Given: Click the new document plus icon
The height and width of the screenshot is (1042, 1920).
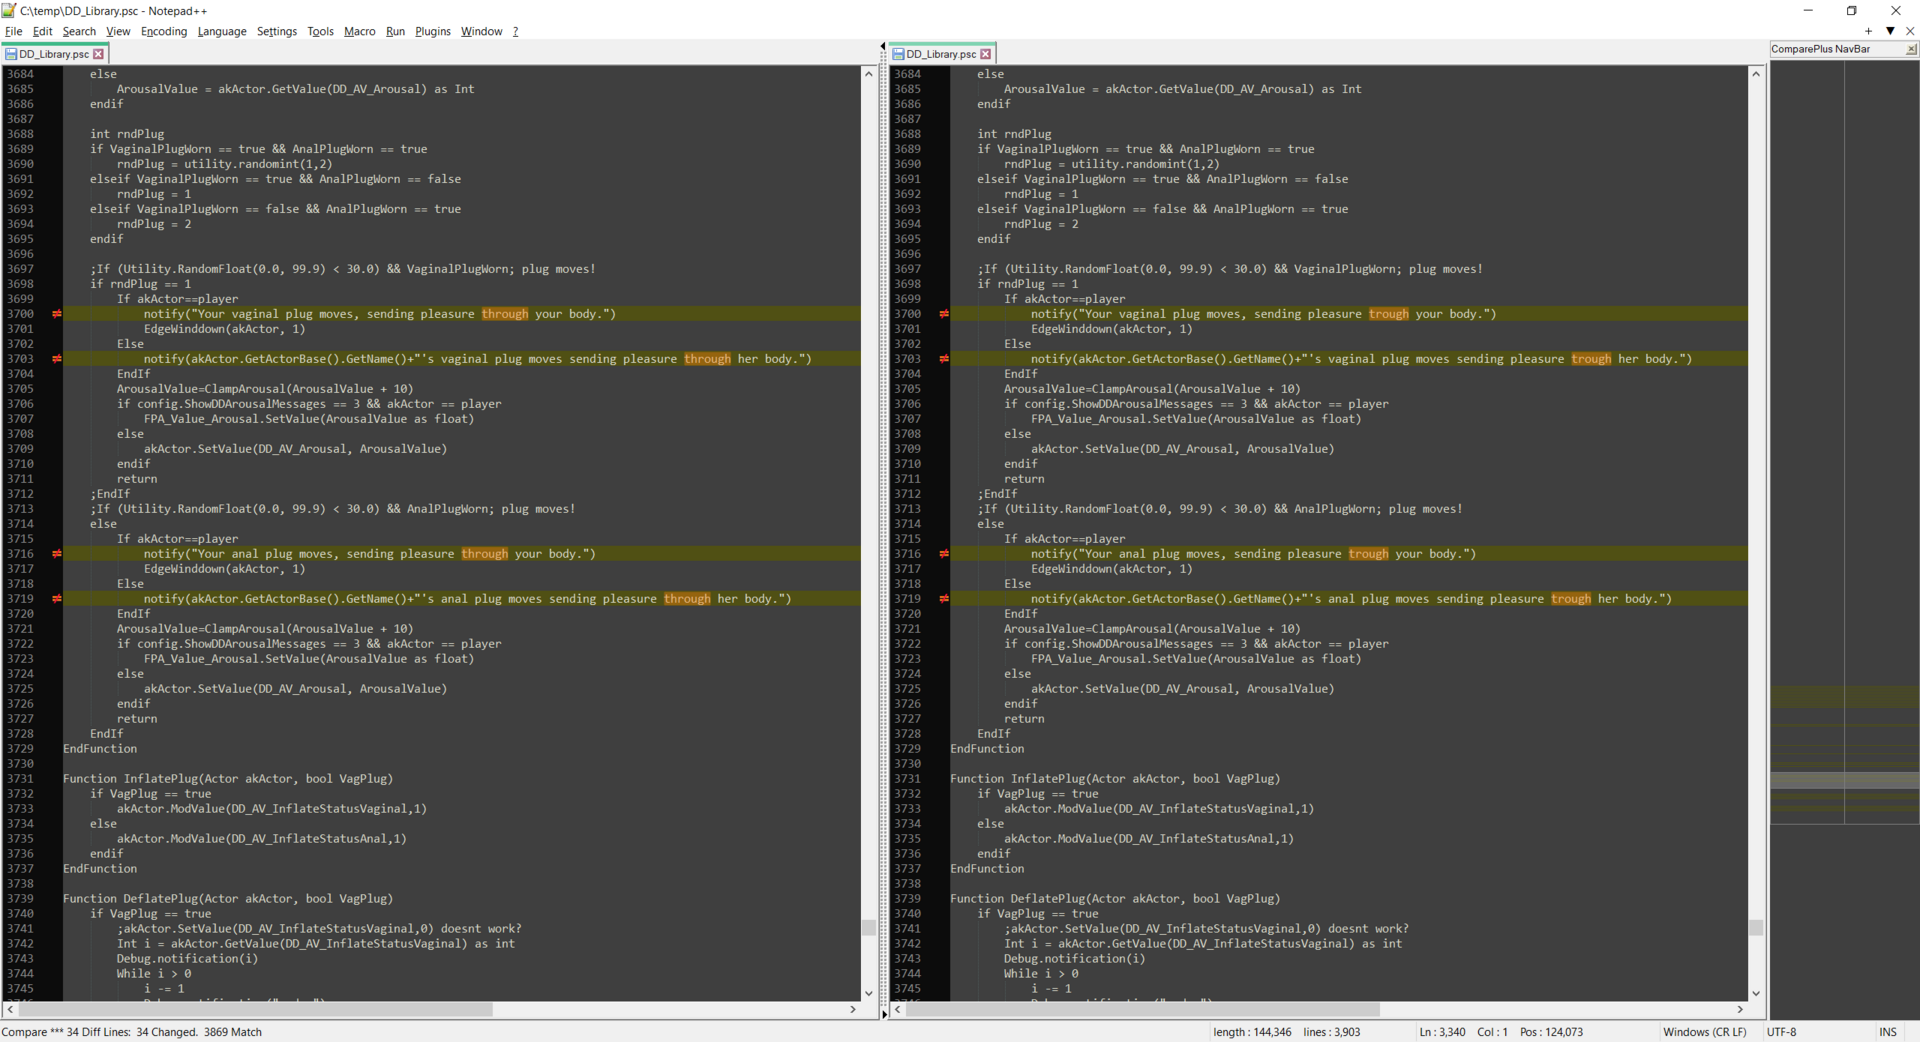Looking at the screenshot, I should (x=1868, y=31).
